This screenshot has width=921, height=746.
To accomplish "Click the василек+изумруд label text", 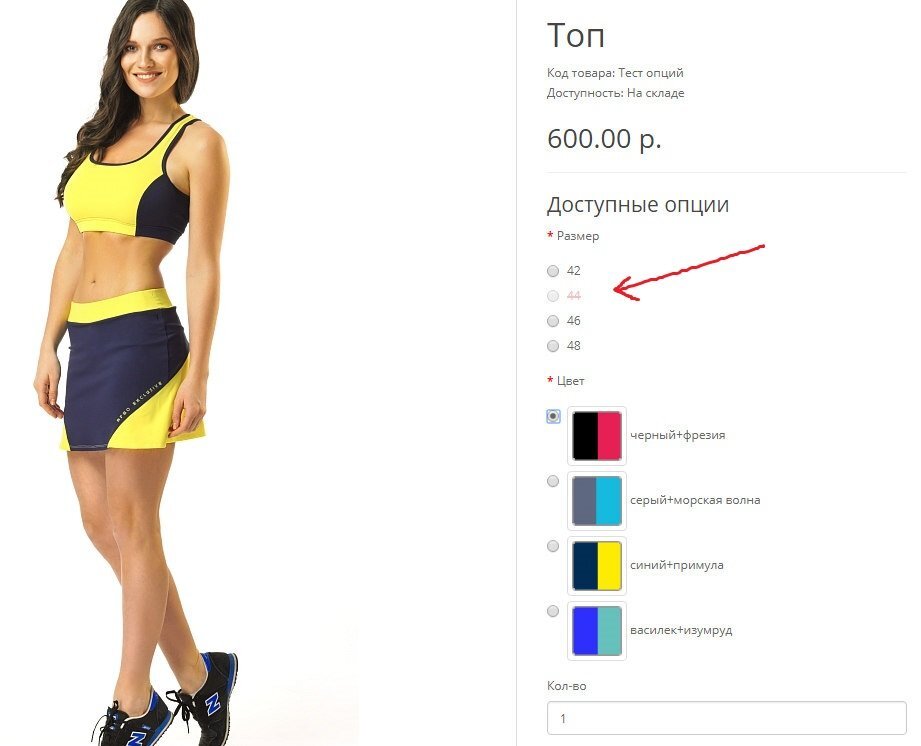I will 681,630.
